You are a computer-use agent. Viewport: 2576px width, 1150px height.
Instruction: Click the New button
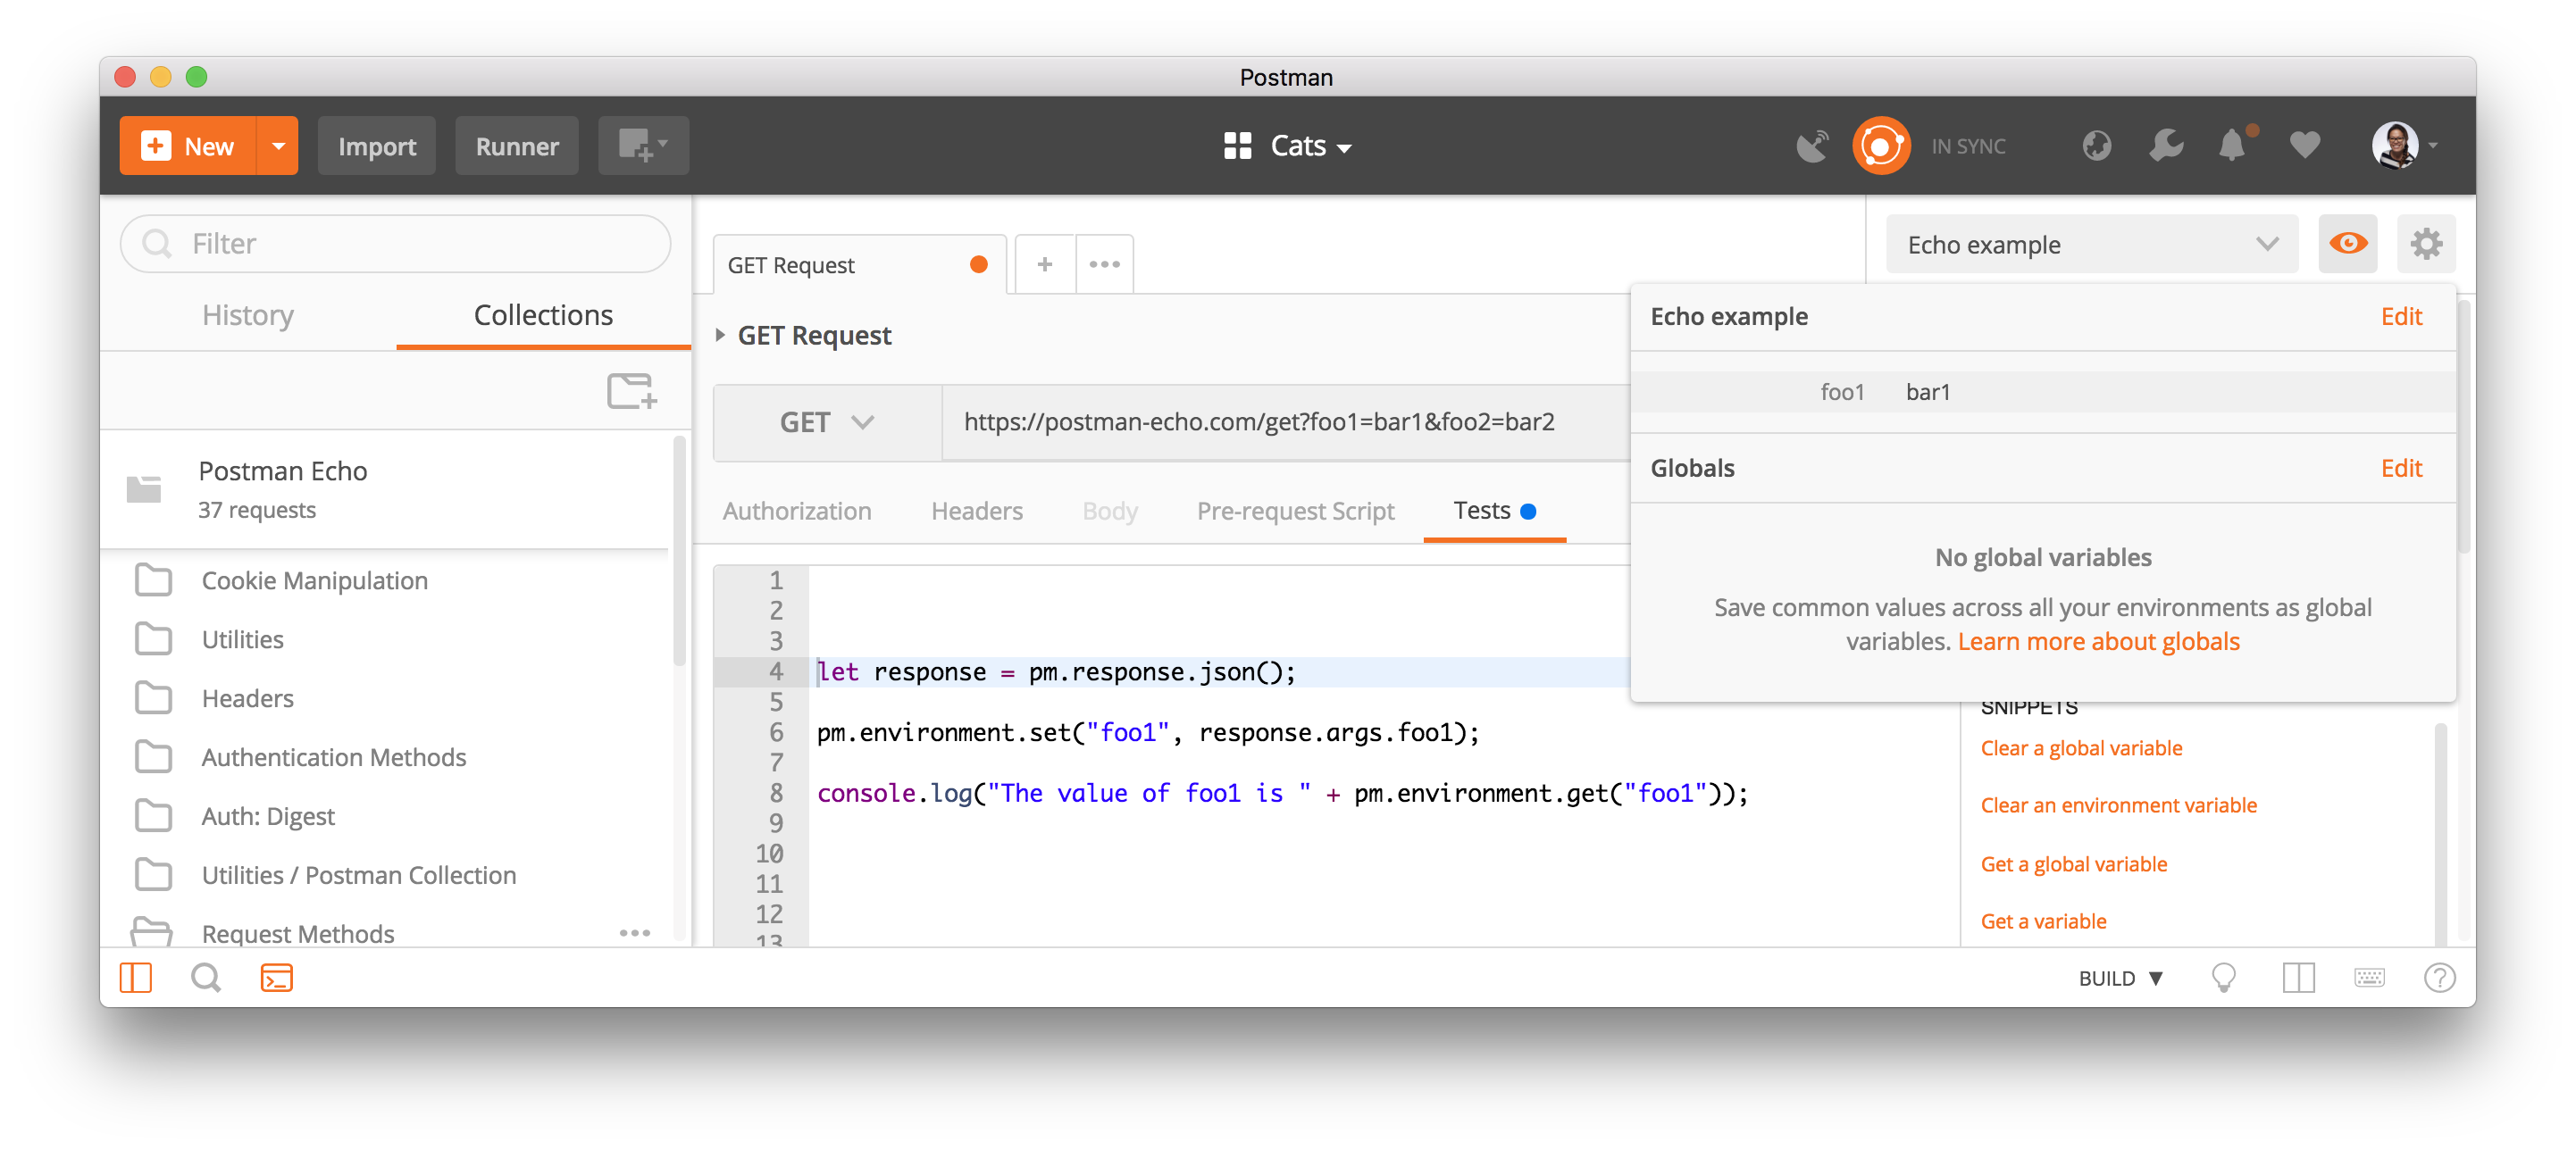189,146
